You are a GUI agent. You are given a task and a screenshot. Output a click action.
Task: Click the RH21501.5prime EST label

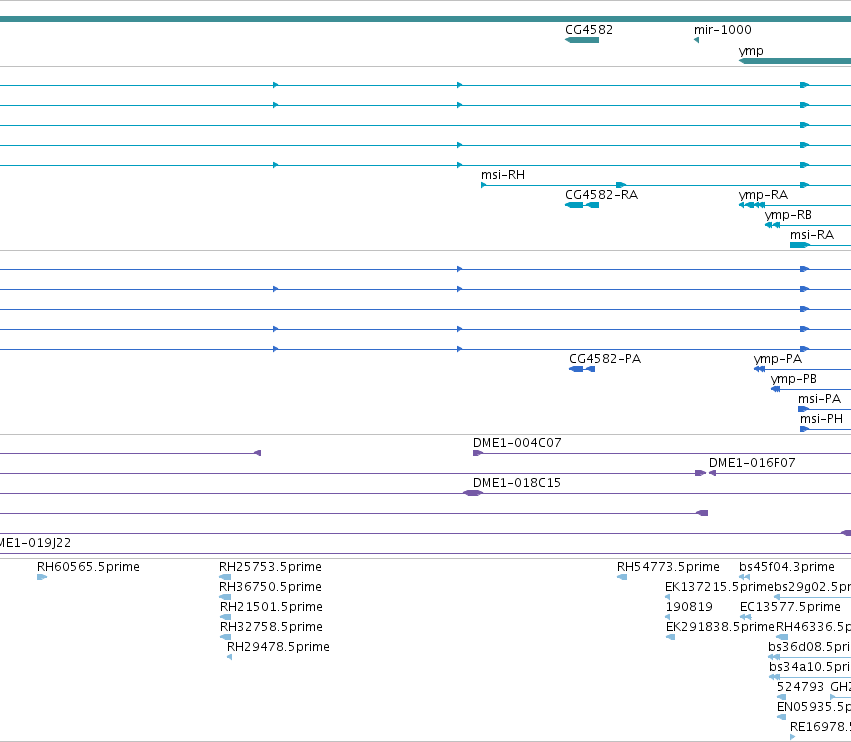(271, 607)
